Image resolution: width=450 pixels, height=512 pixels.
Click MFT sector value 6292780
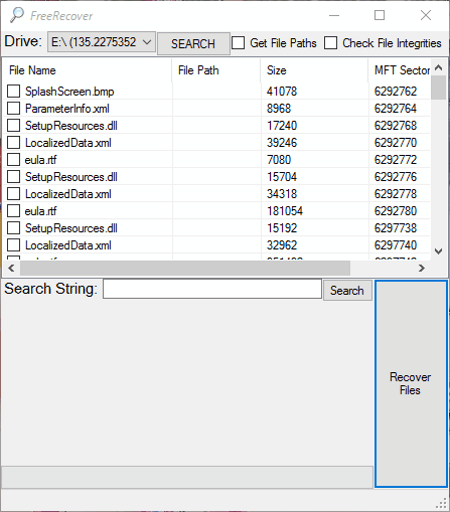395,211
